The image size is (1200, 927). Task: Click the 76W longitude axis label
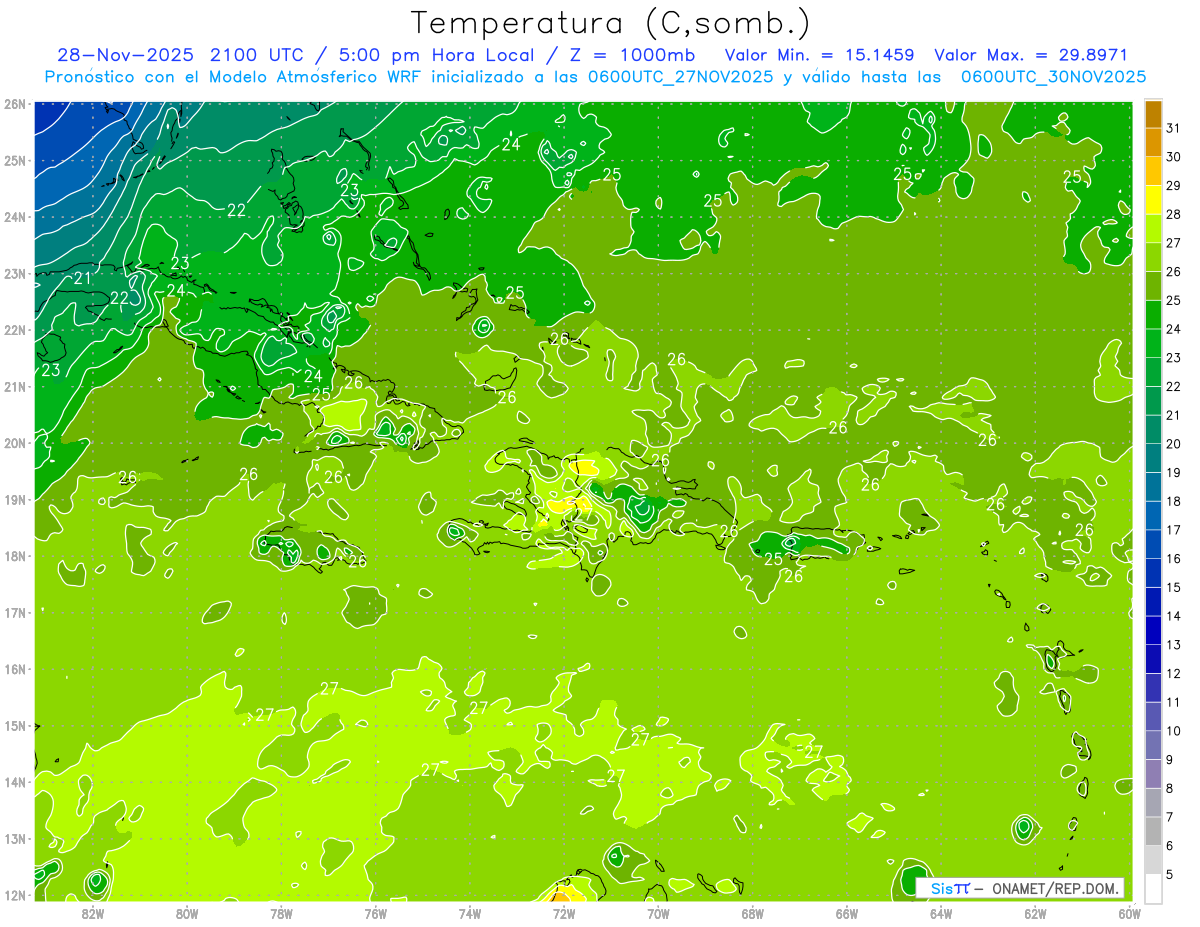tap(376, 914)
